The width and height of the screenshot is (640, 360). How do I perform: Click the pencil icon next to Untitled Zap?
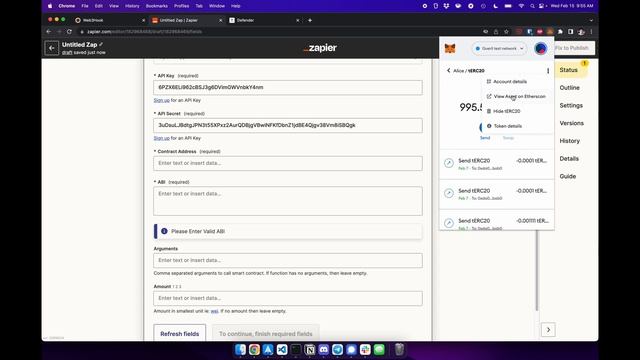[x=101, y=44]
